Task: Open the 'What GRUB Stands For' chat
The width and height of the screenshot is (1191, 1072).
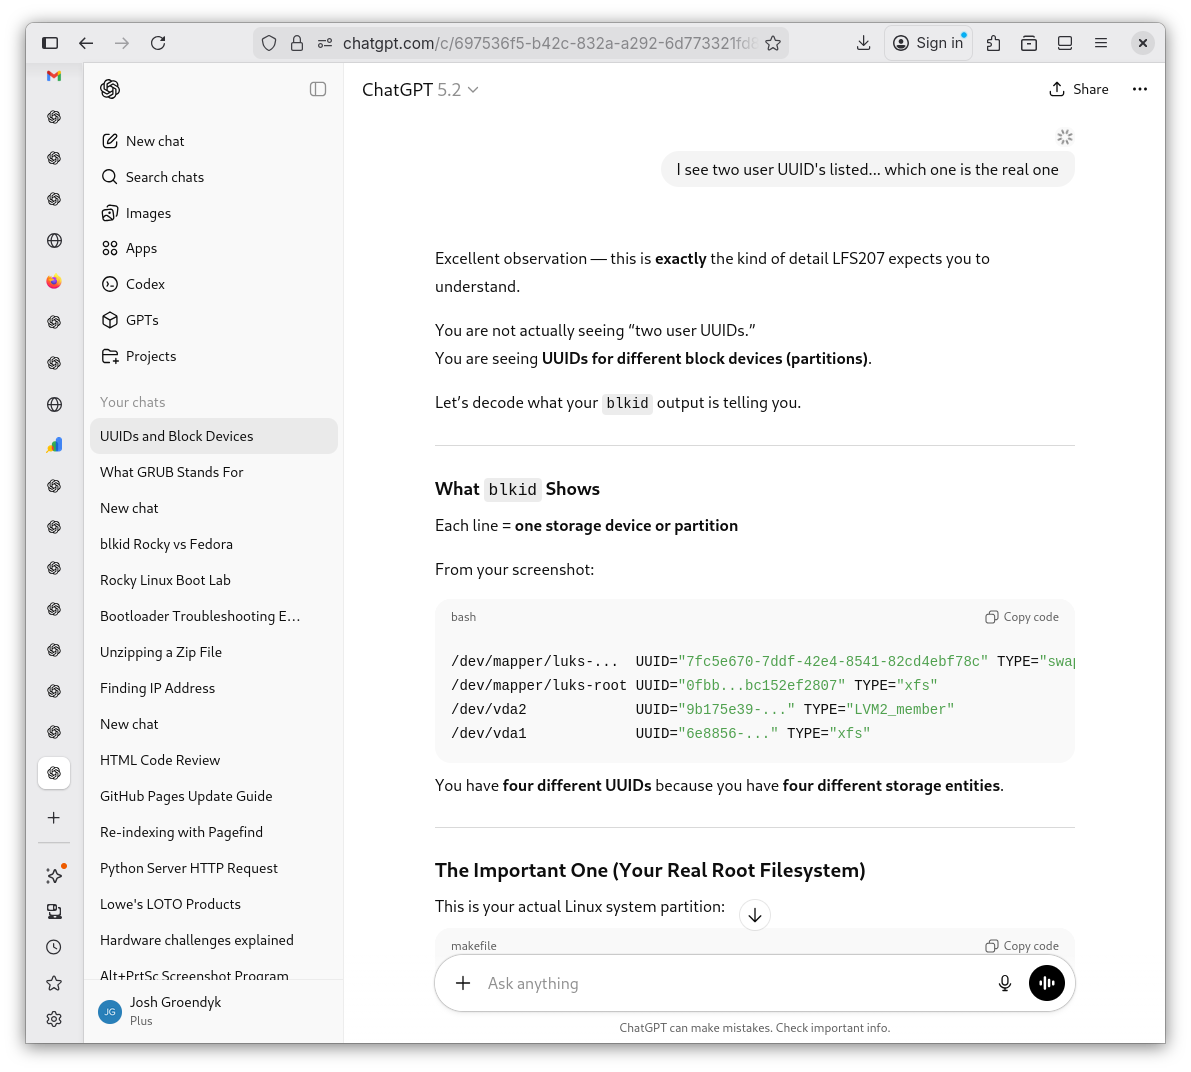Action: (172, 472)
